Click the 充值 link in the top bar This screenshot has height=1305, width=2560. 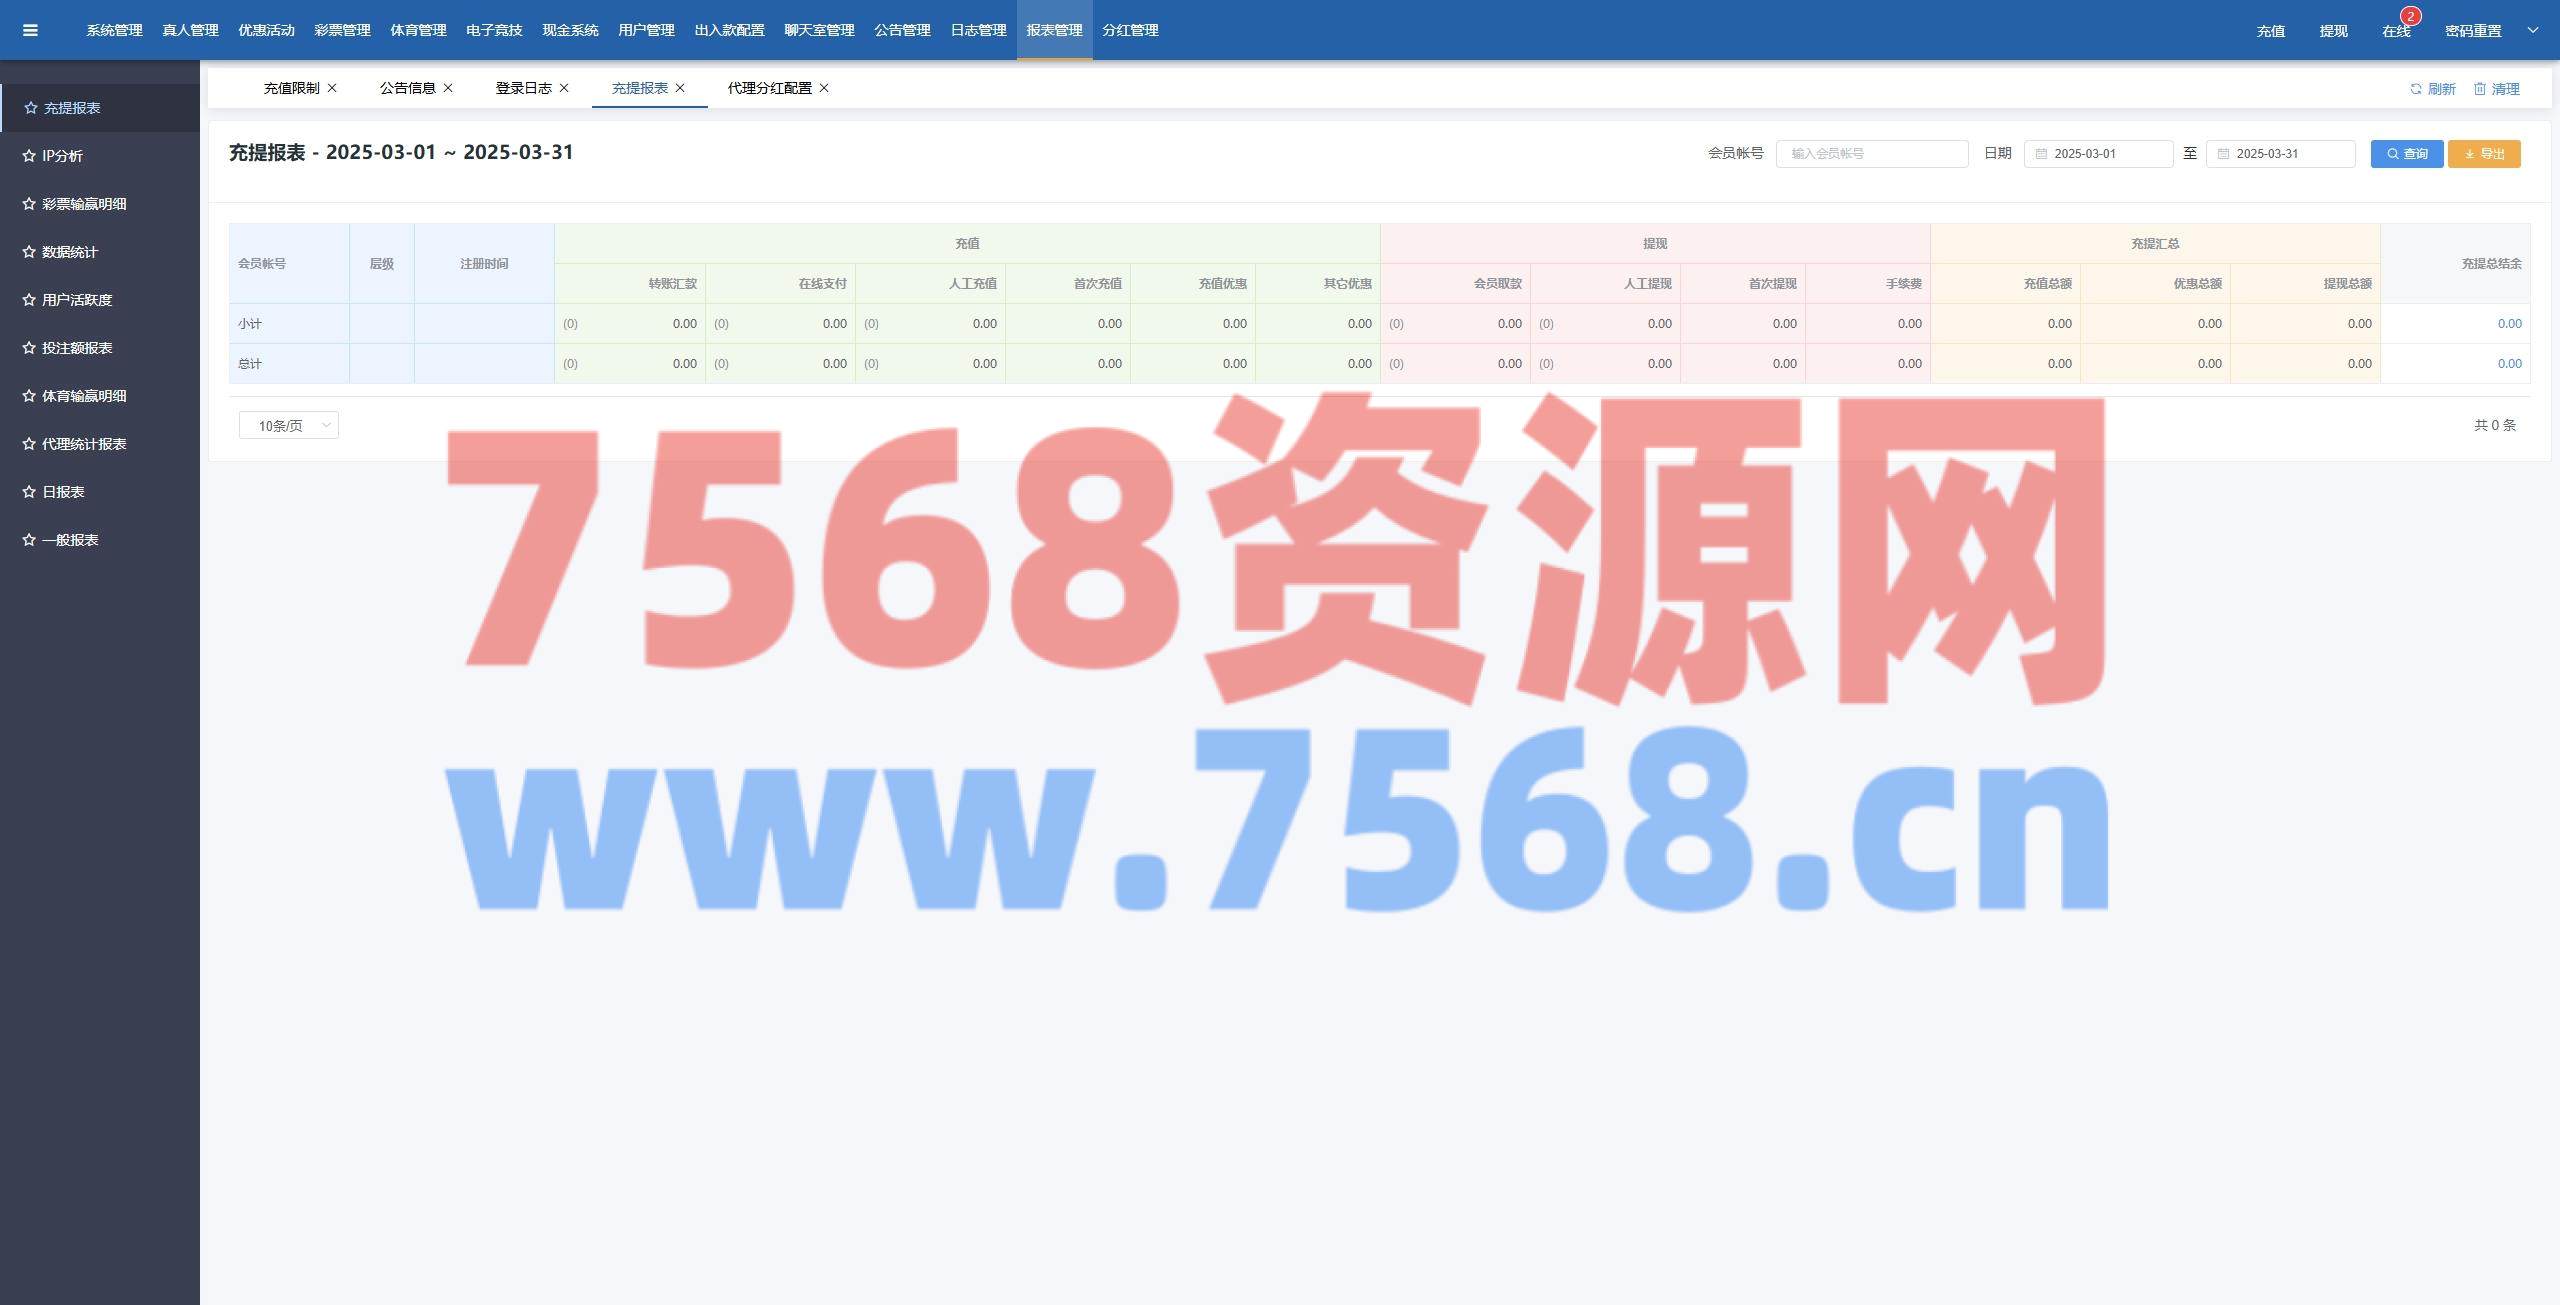[x=2270, y=31]
